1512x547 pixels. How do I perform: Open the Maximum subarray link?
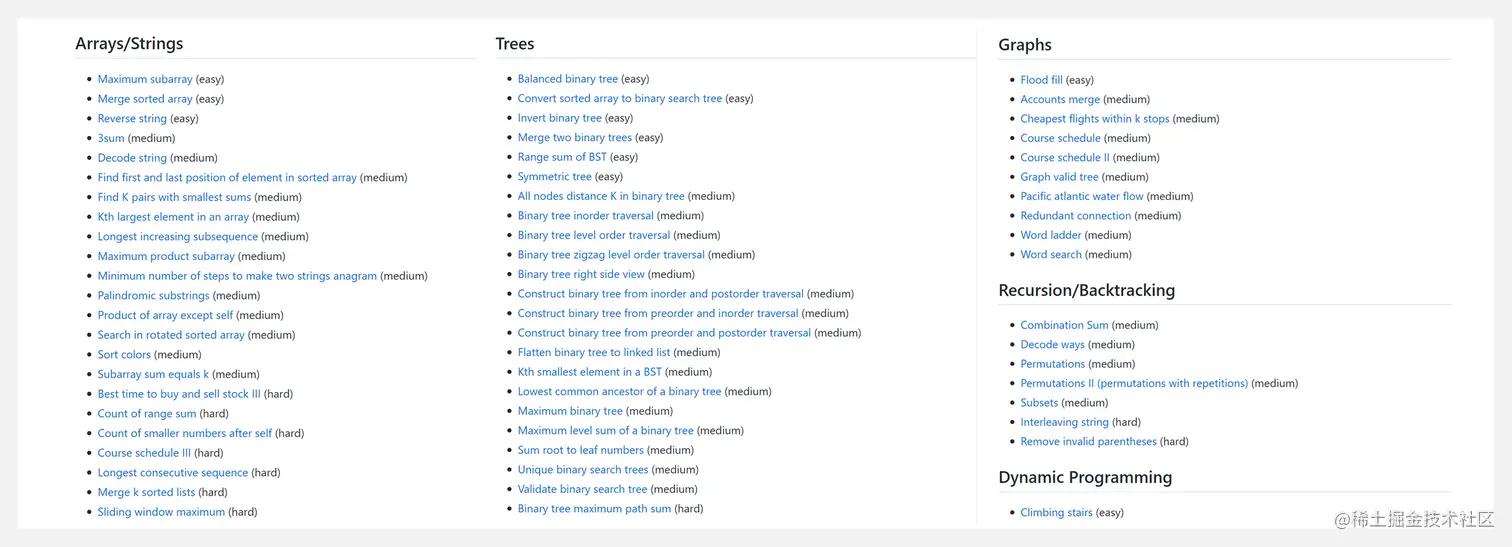[145, 79]
